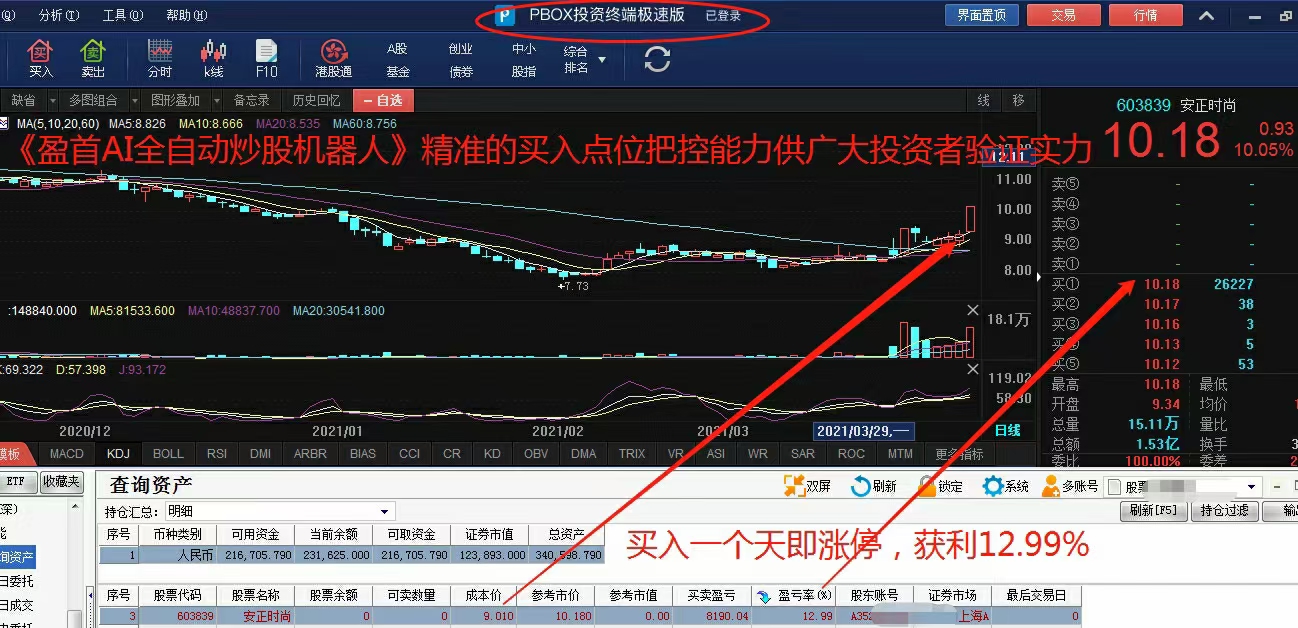Open the 基金 funds shortcut
Viewport: 1298px width, 628px height.
398,72
